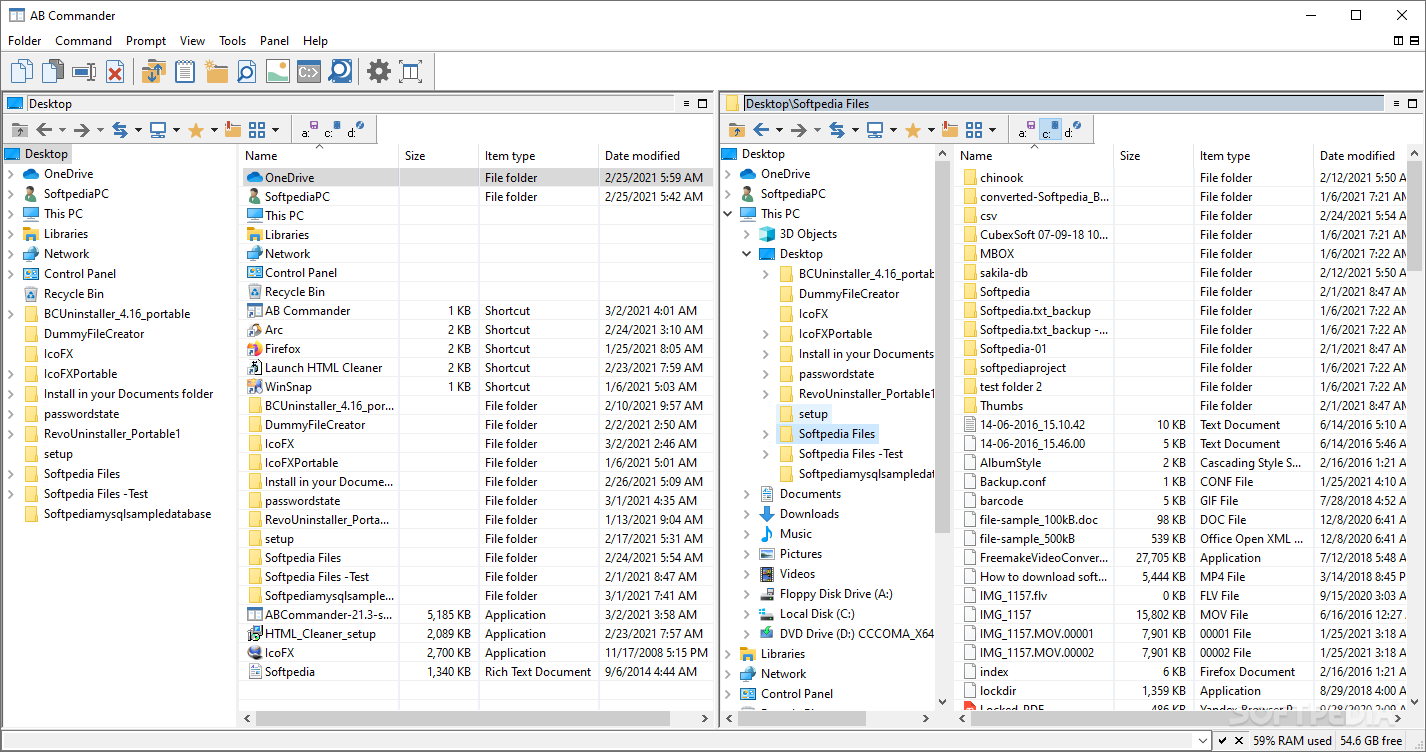Image resolution: width=1426 pixels, height=752 pixels.
Task: Click right panel view mode grid icon
Action: coord(974,130)
